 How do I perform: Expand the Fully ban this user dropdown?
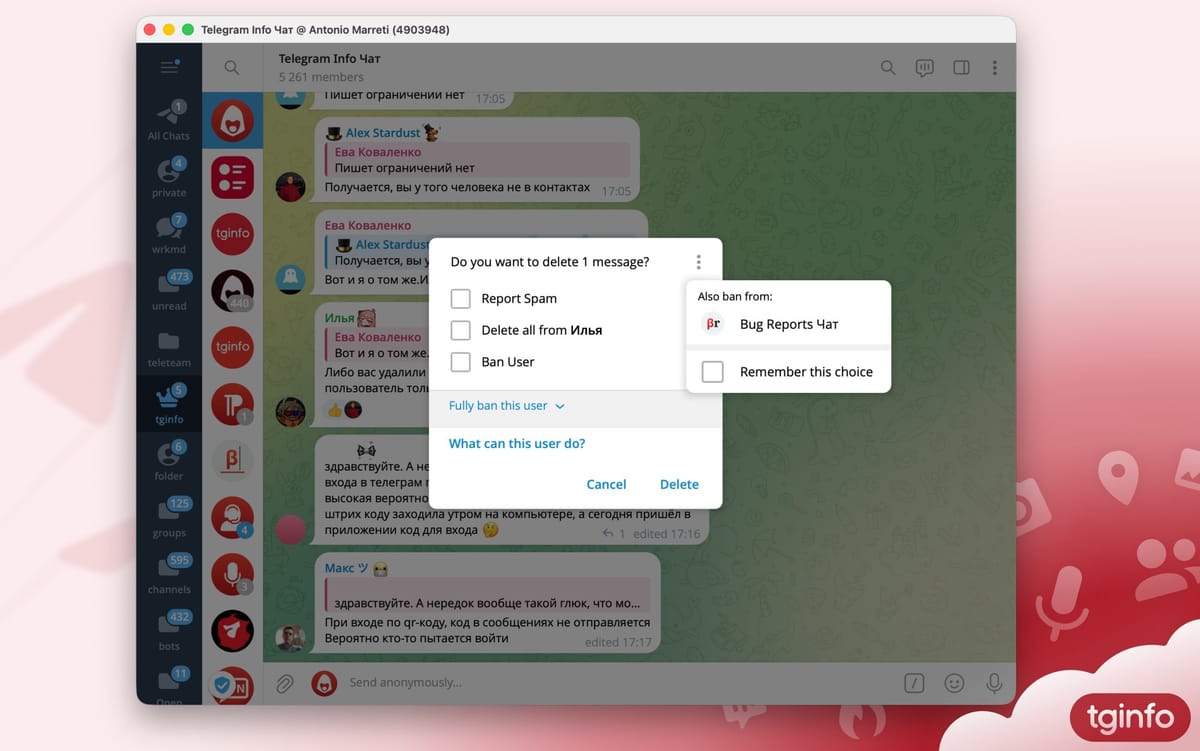click(506, 406)
